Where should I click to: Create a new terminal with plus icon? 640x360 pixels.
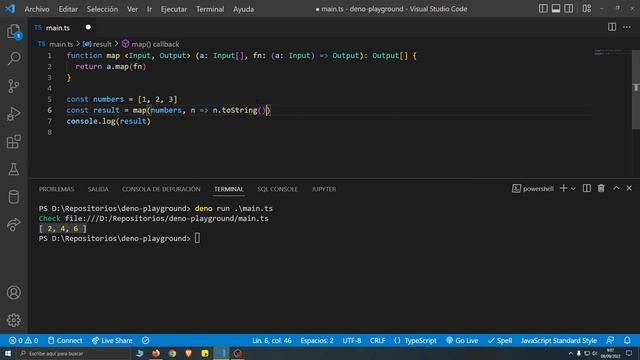coord(564,188)
